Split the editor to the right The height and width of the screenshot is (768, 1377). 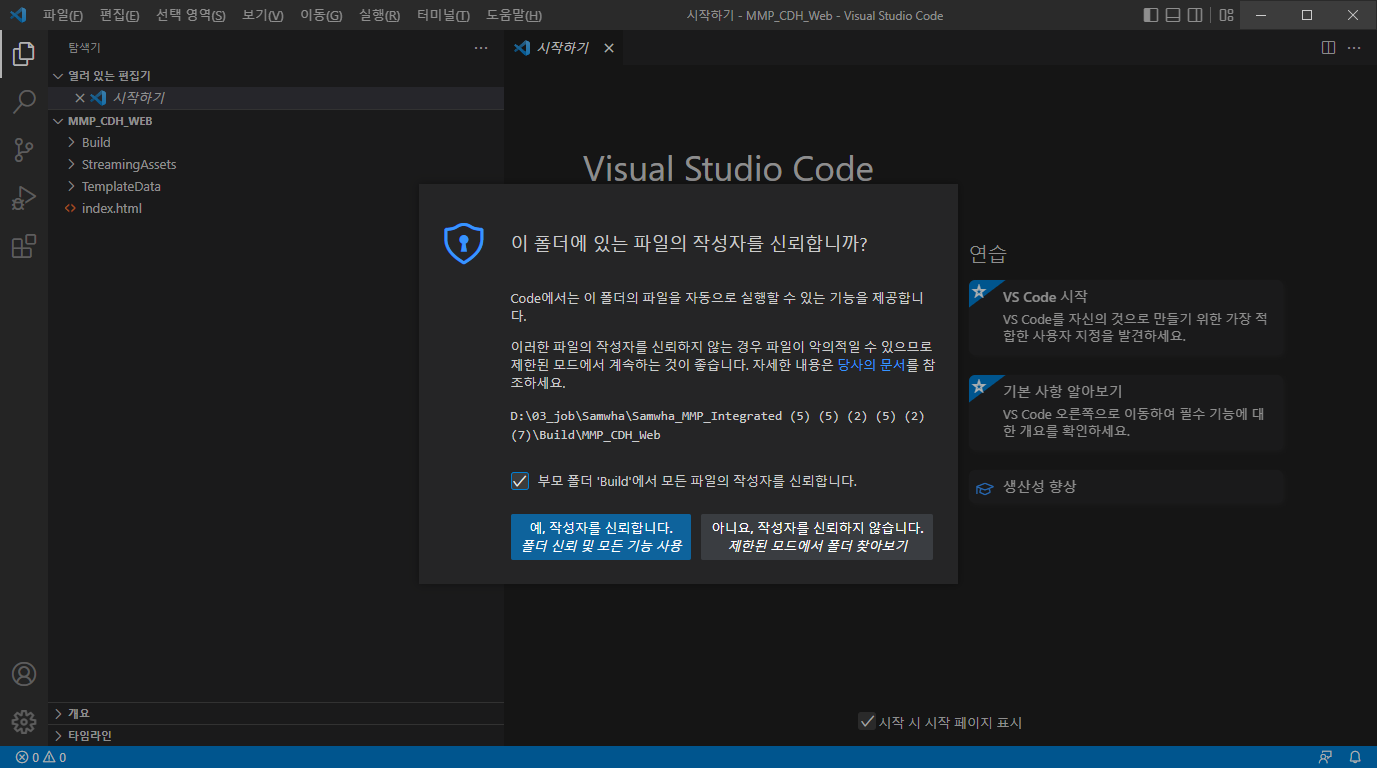pos(1329,48)
